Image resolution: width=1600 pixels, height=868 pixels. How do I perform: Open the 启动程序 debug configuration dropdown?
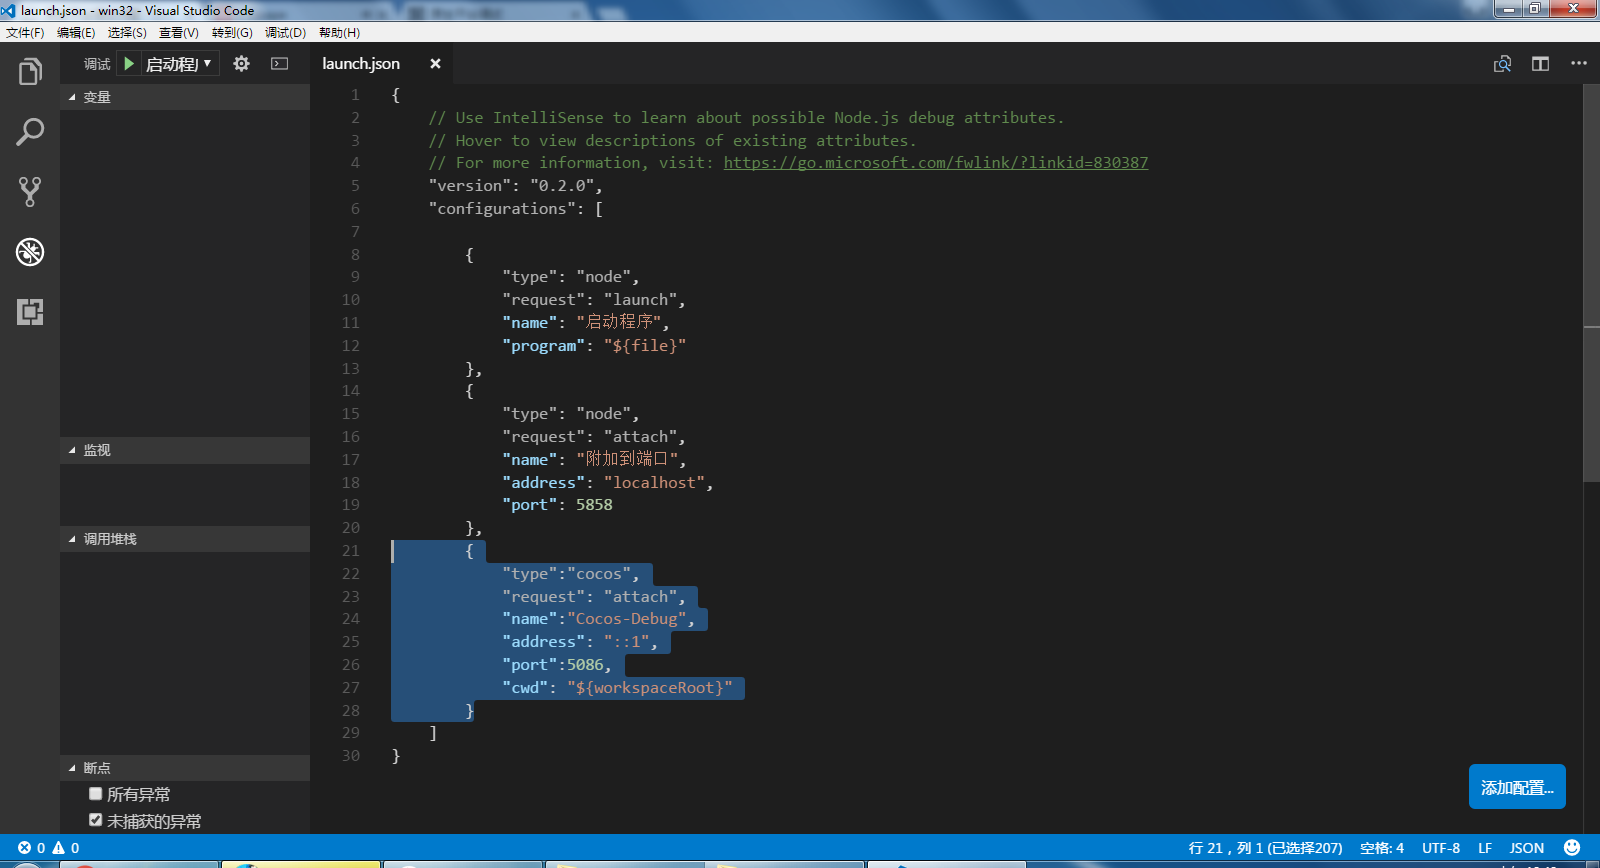[179, 64]
